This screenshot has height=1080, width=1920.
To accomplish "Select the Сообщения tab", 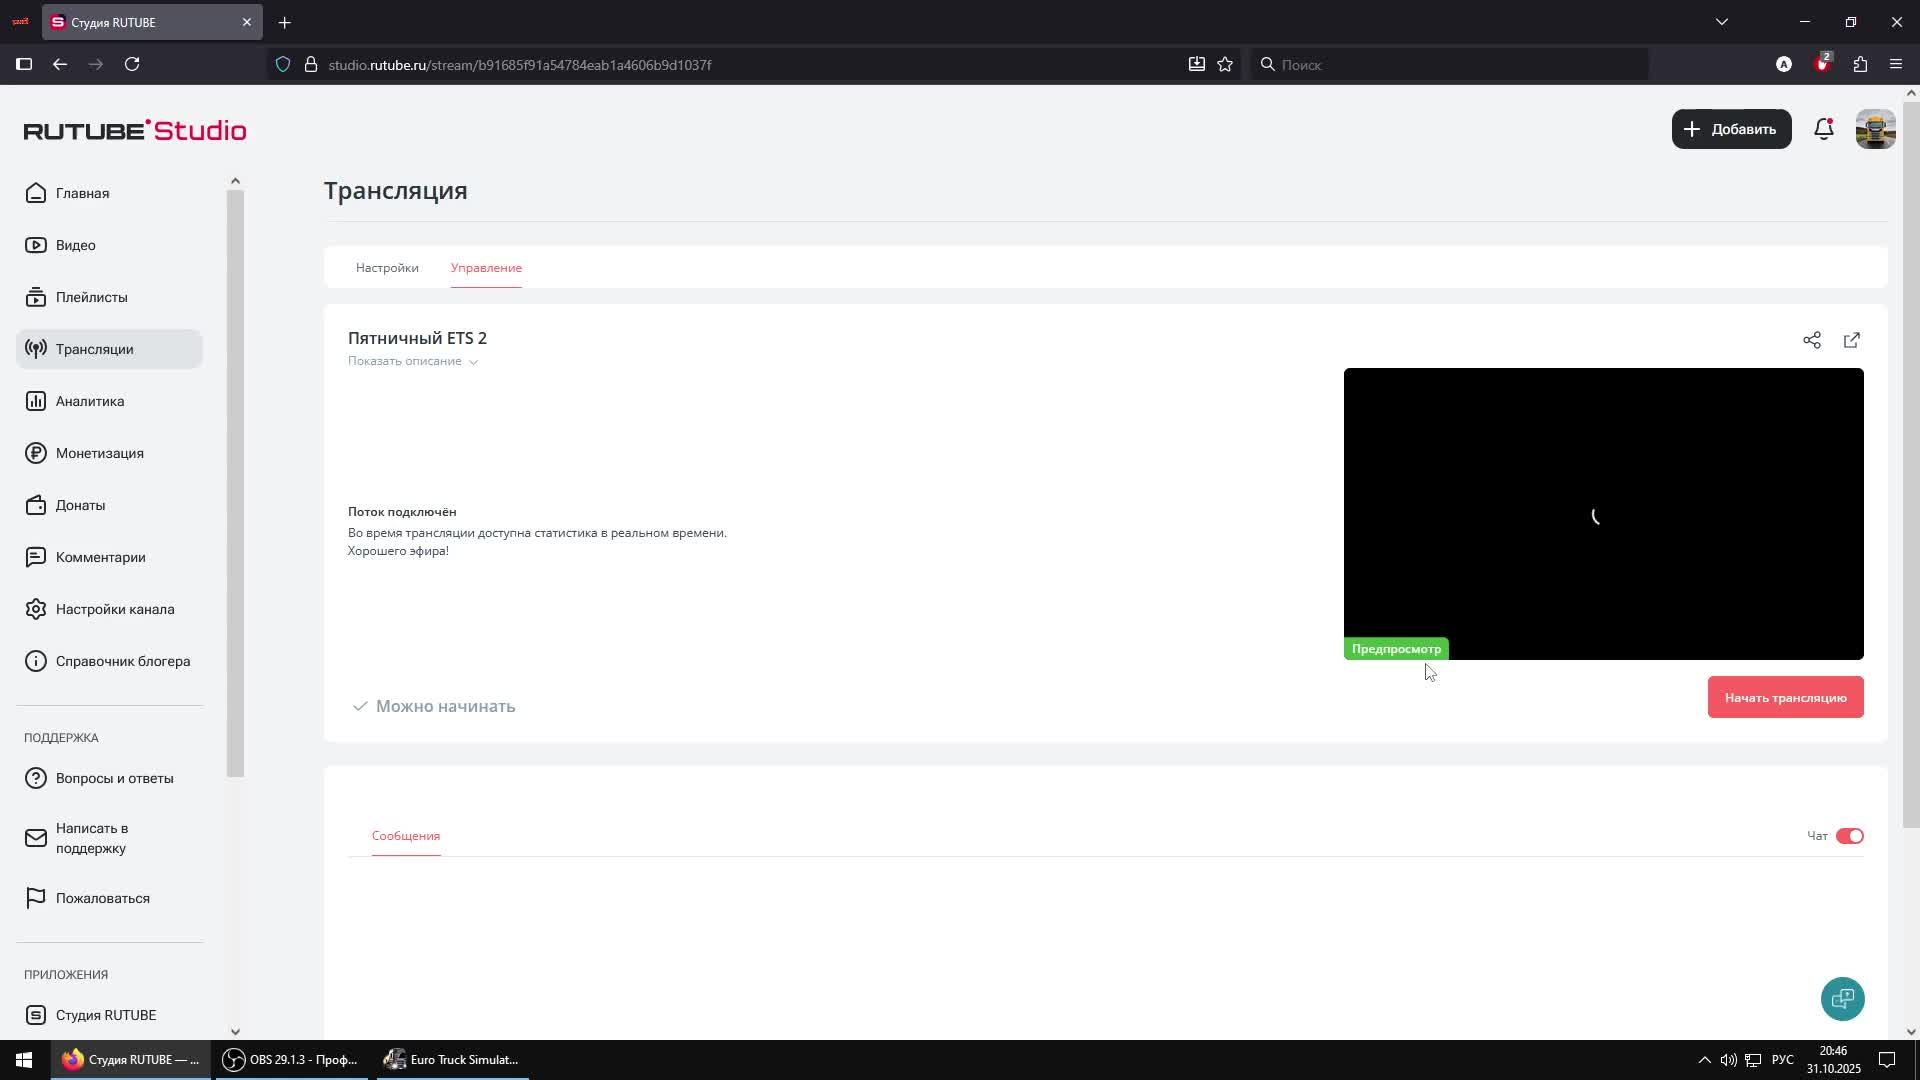I will pyautogui.click(x=405, y=836).
